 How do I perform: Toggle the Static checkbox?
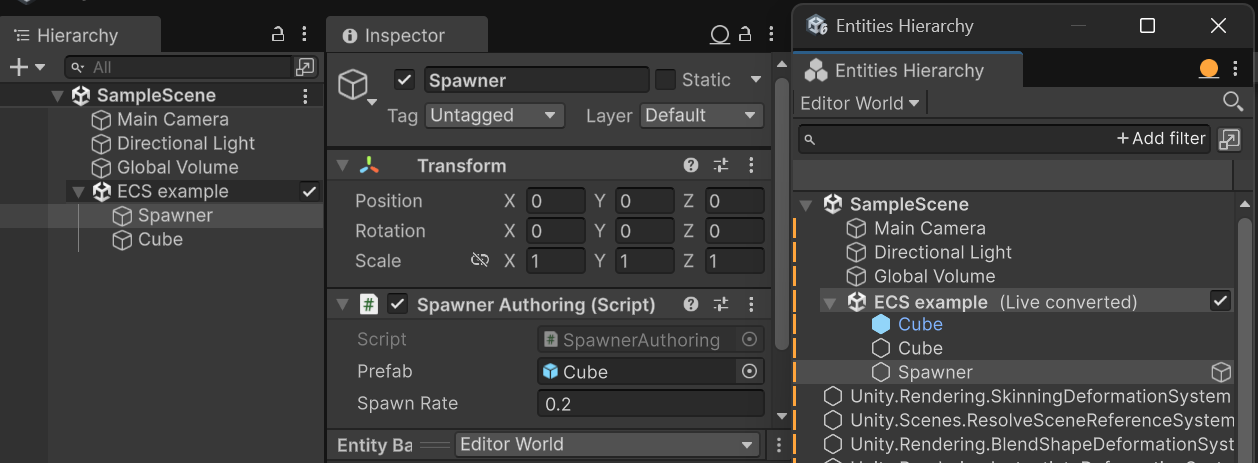[x=665, y=80]
